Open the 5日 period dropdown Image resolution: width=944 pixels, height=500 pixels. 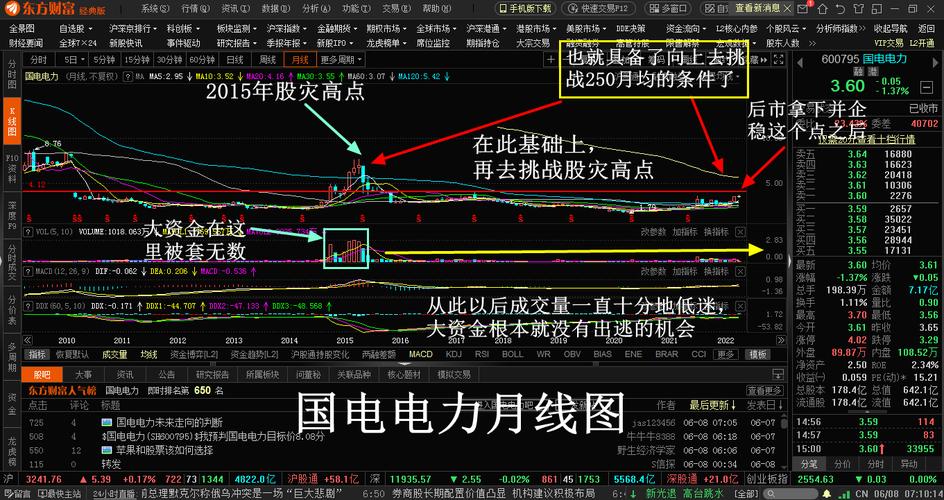click(75, 60)
